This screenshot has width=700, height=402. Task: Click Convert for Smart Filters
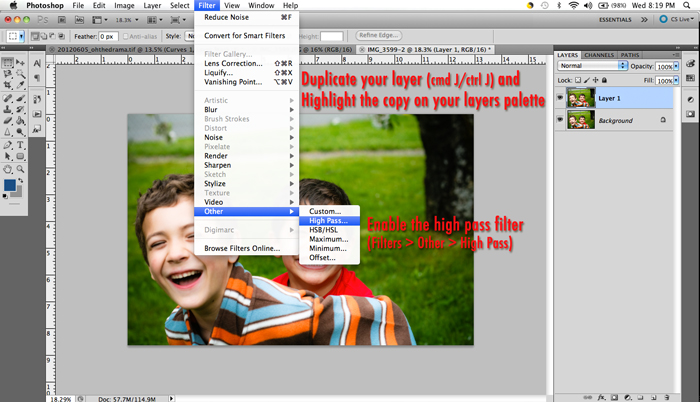[x=246, y=36]
